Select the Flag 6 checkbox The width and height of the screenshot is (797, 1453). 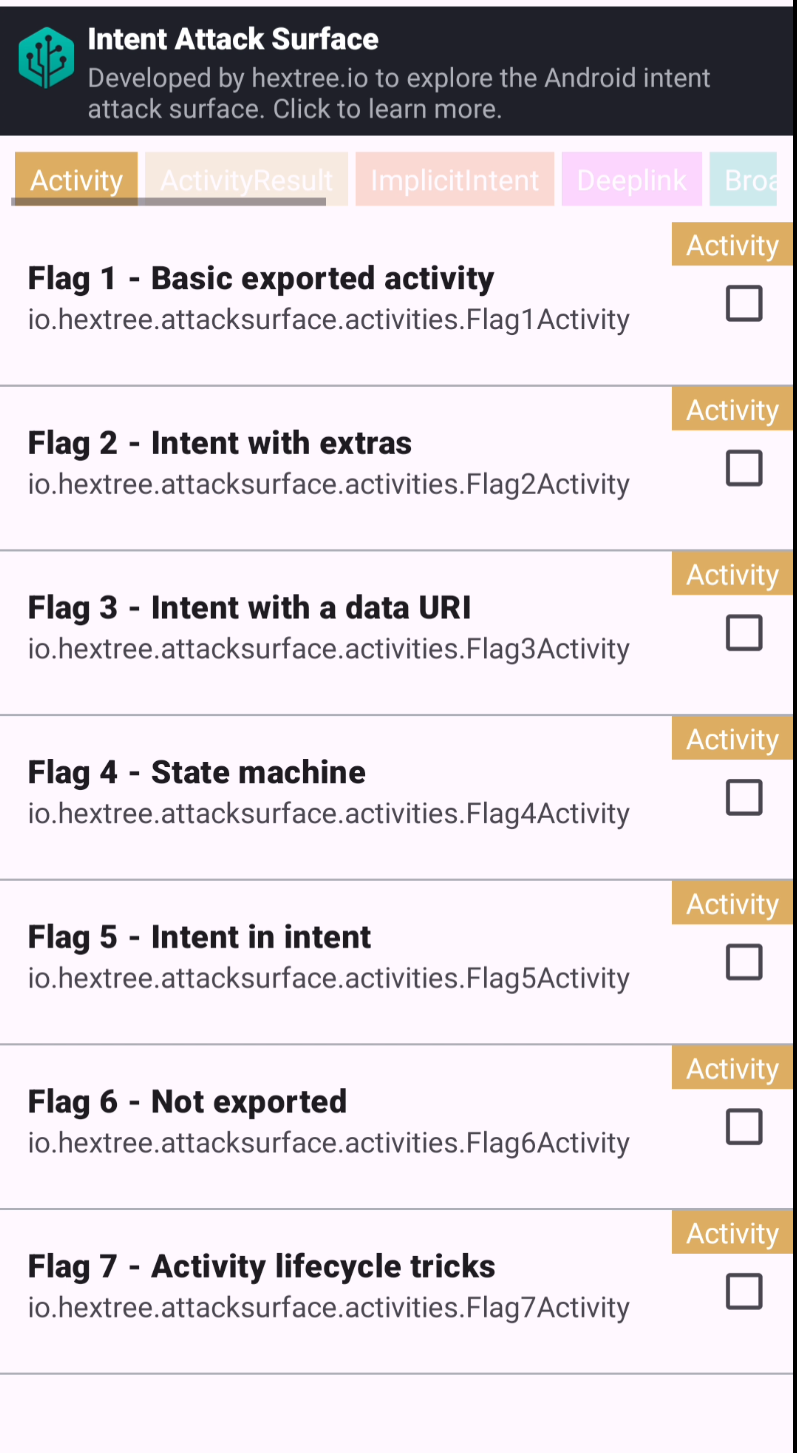(744, 1127)
